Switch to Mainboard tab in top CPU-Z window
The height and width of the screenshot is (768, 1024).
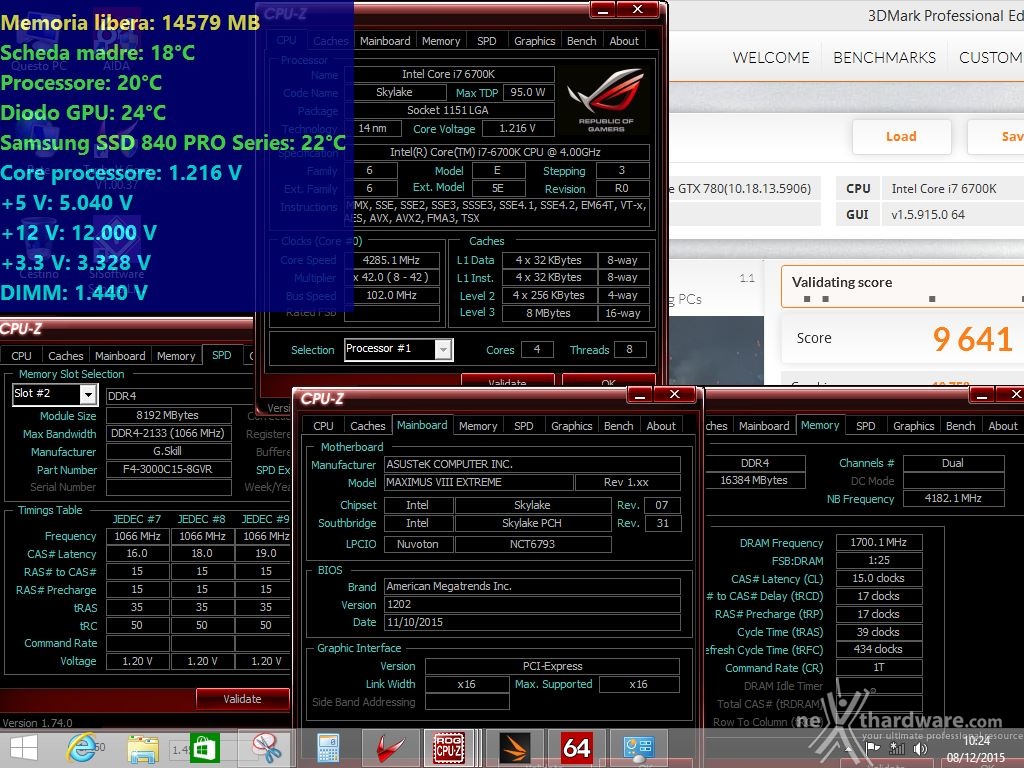[385, 41]
